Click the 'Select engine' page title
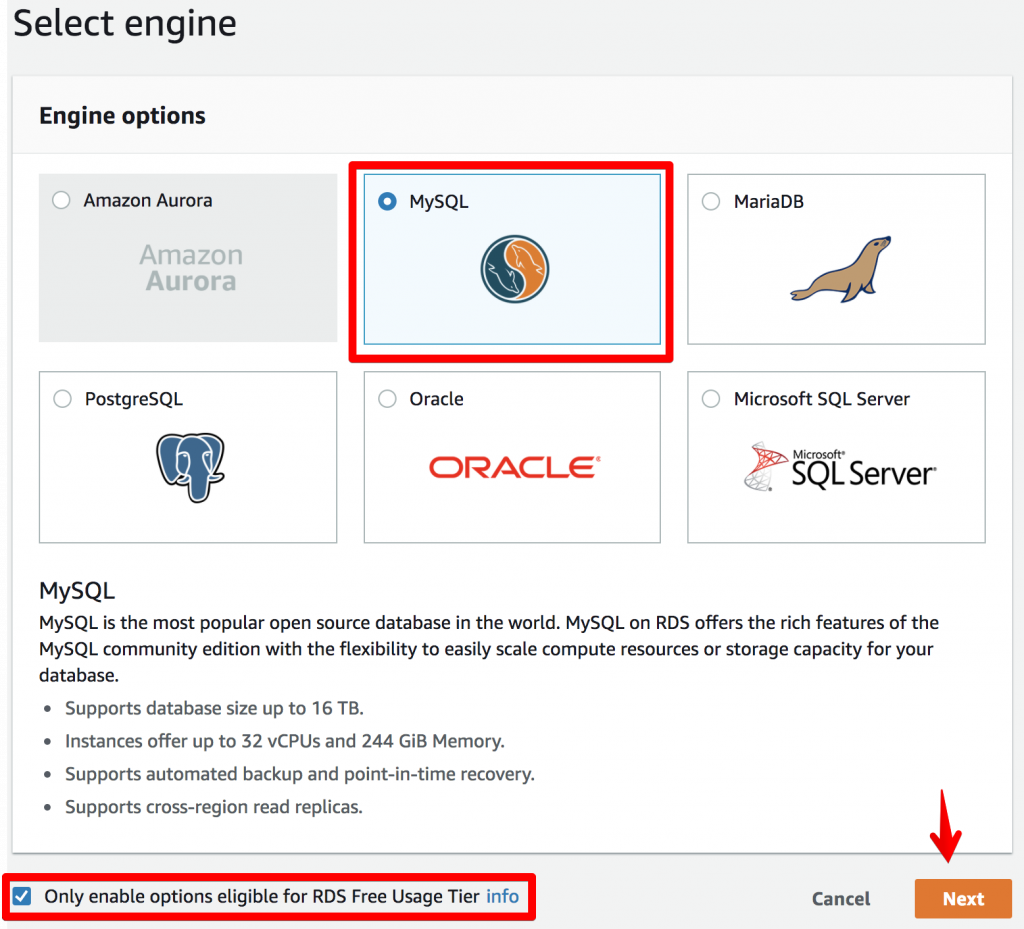The height and width of the screenshot is (929, 1024). pos(125,24)
